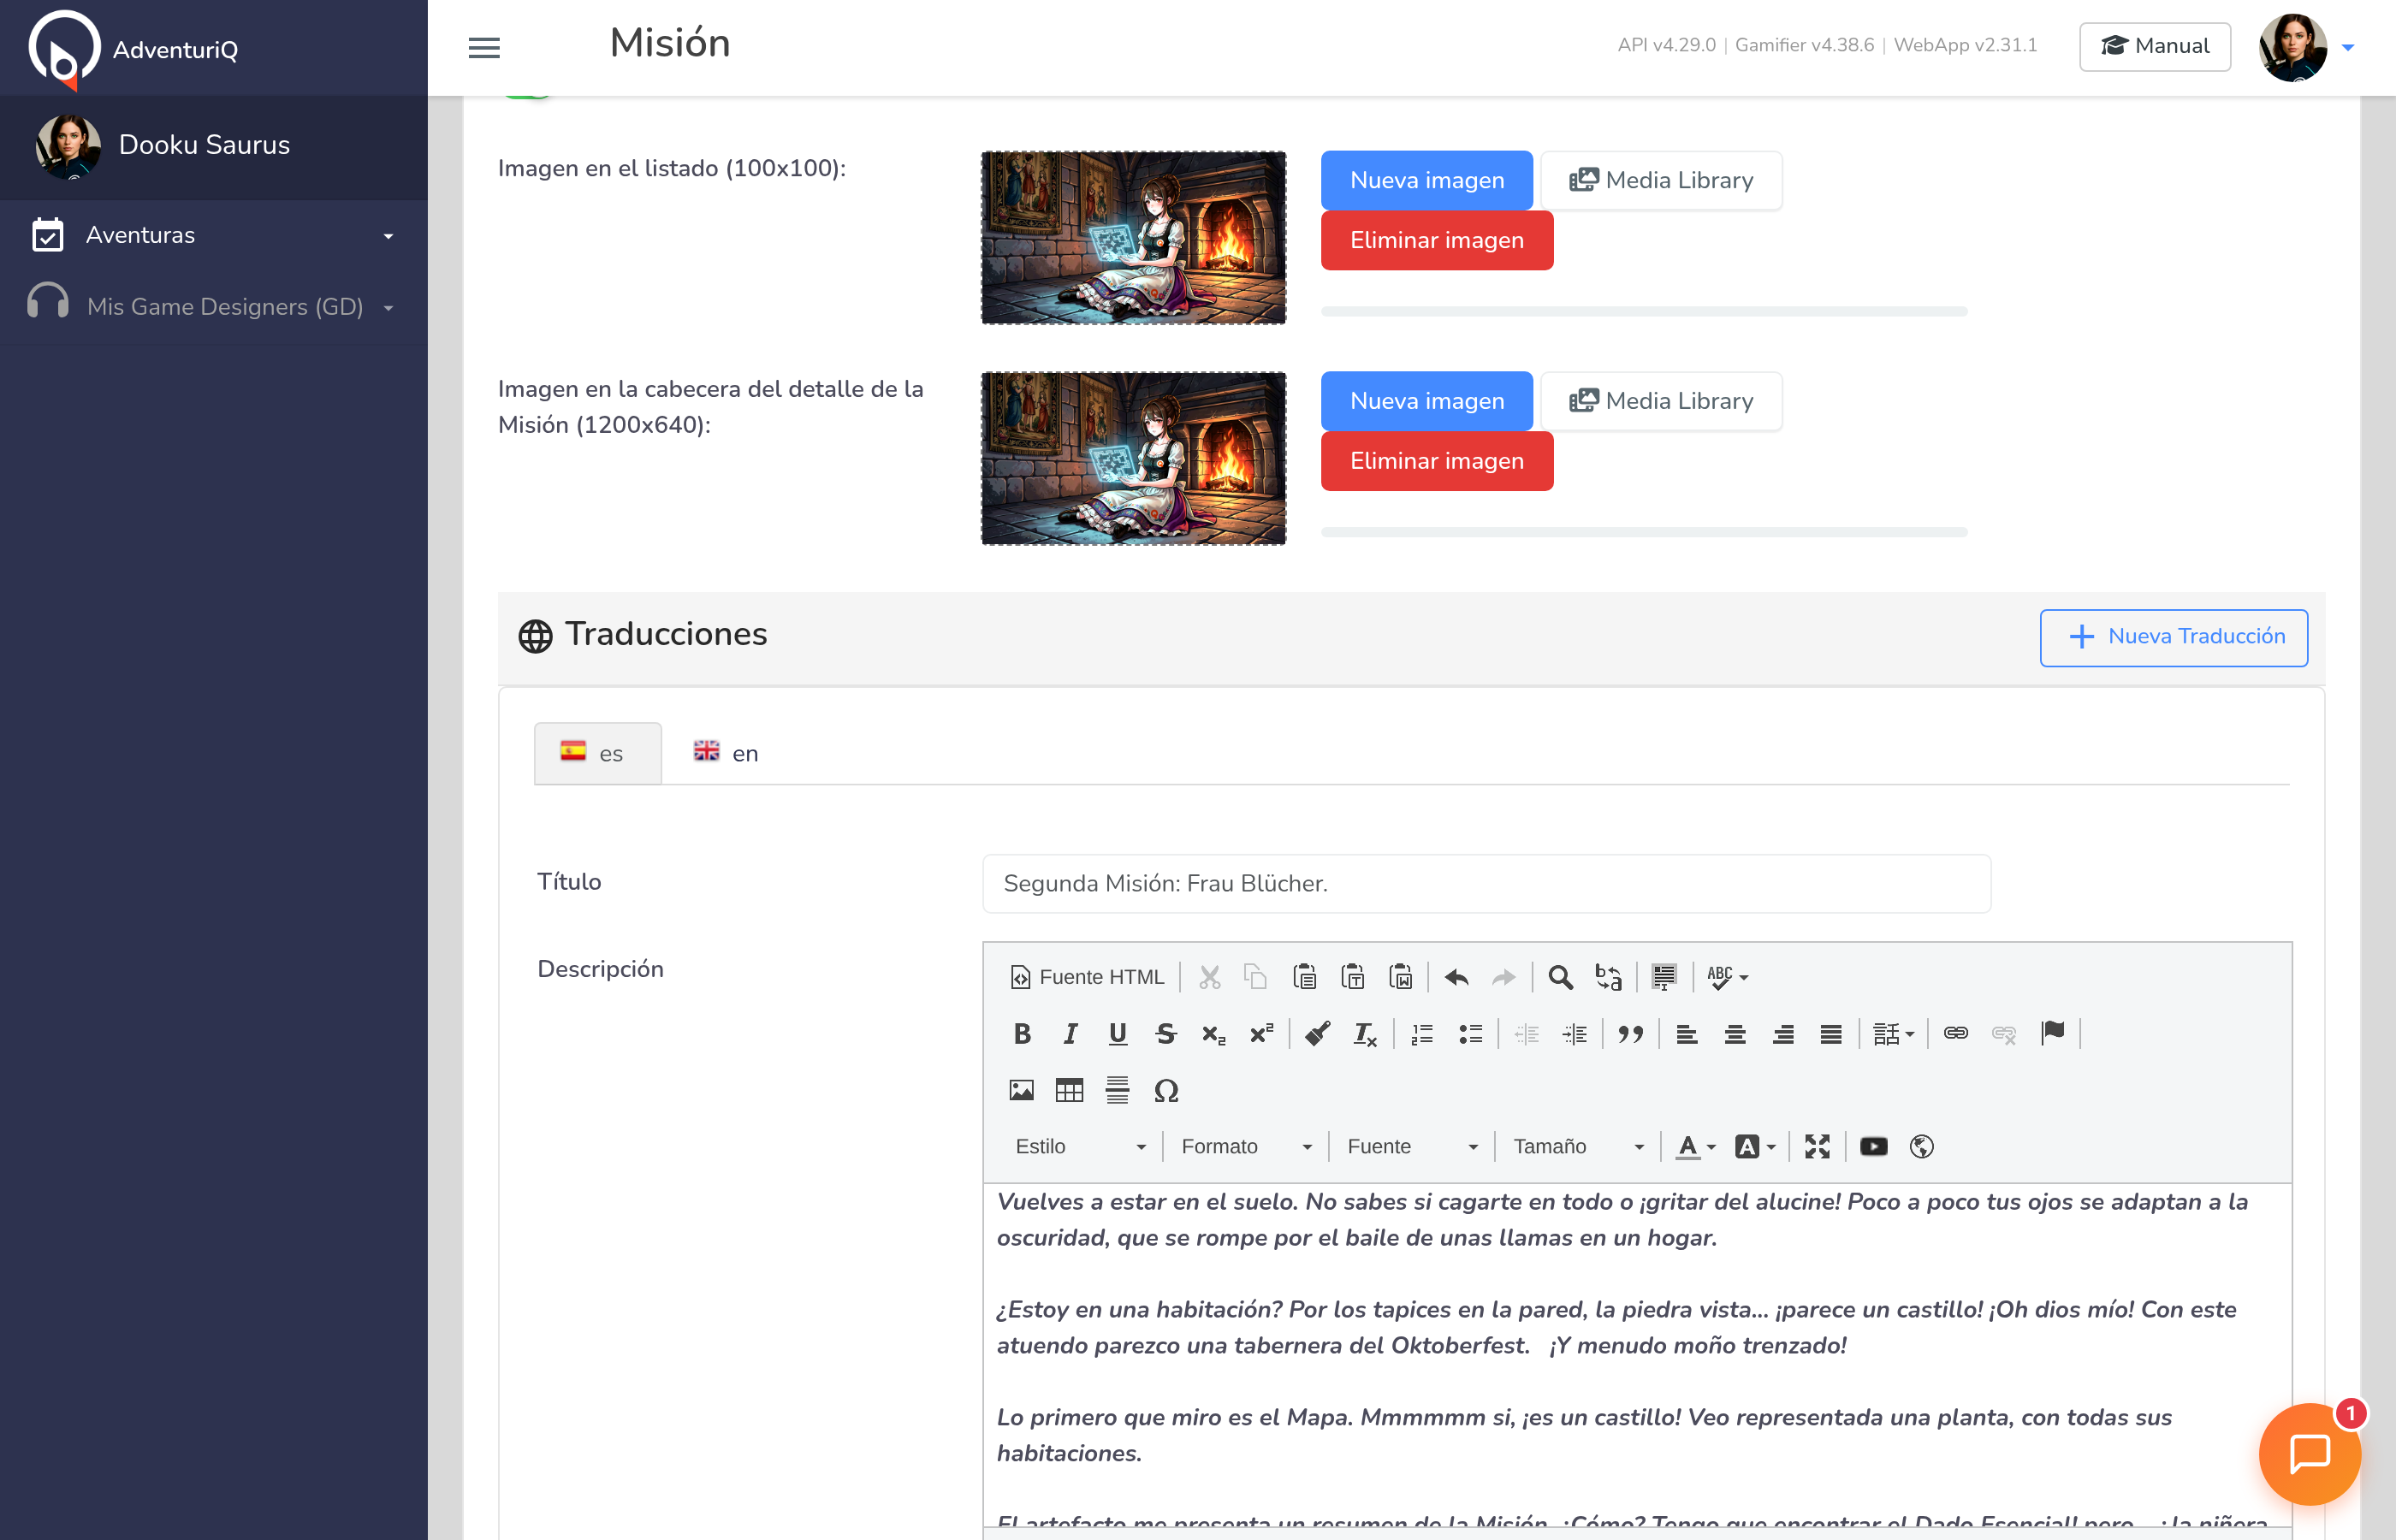Toggle superscript formatting

[1262, 1034]
